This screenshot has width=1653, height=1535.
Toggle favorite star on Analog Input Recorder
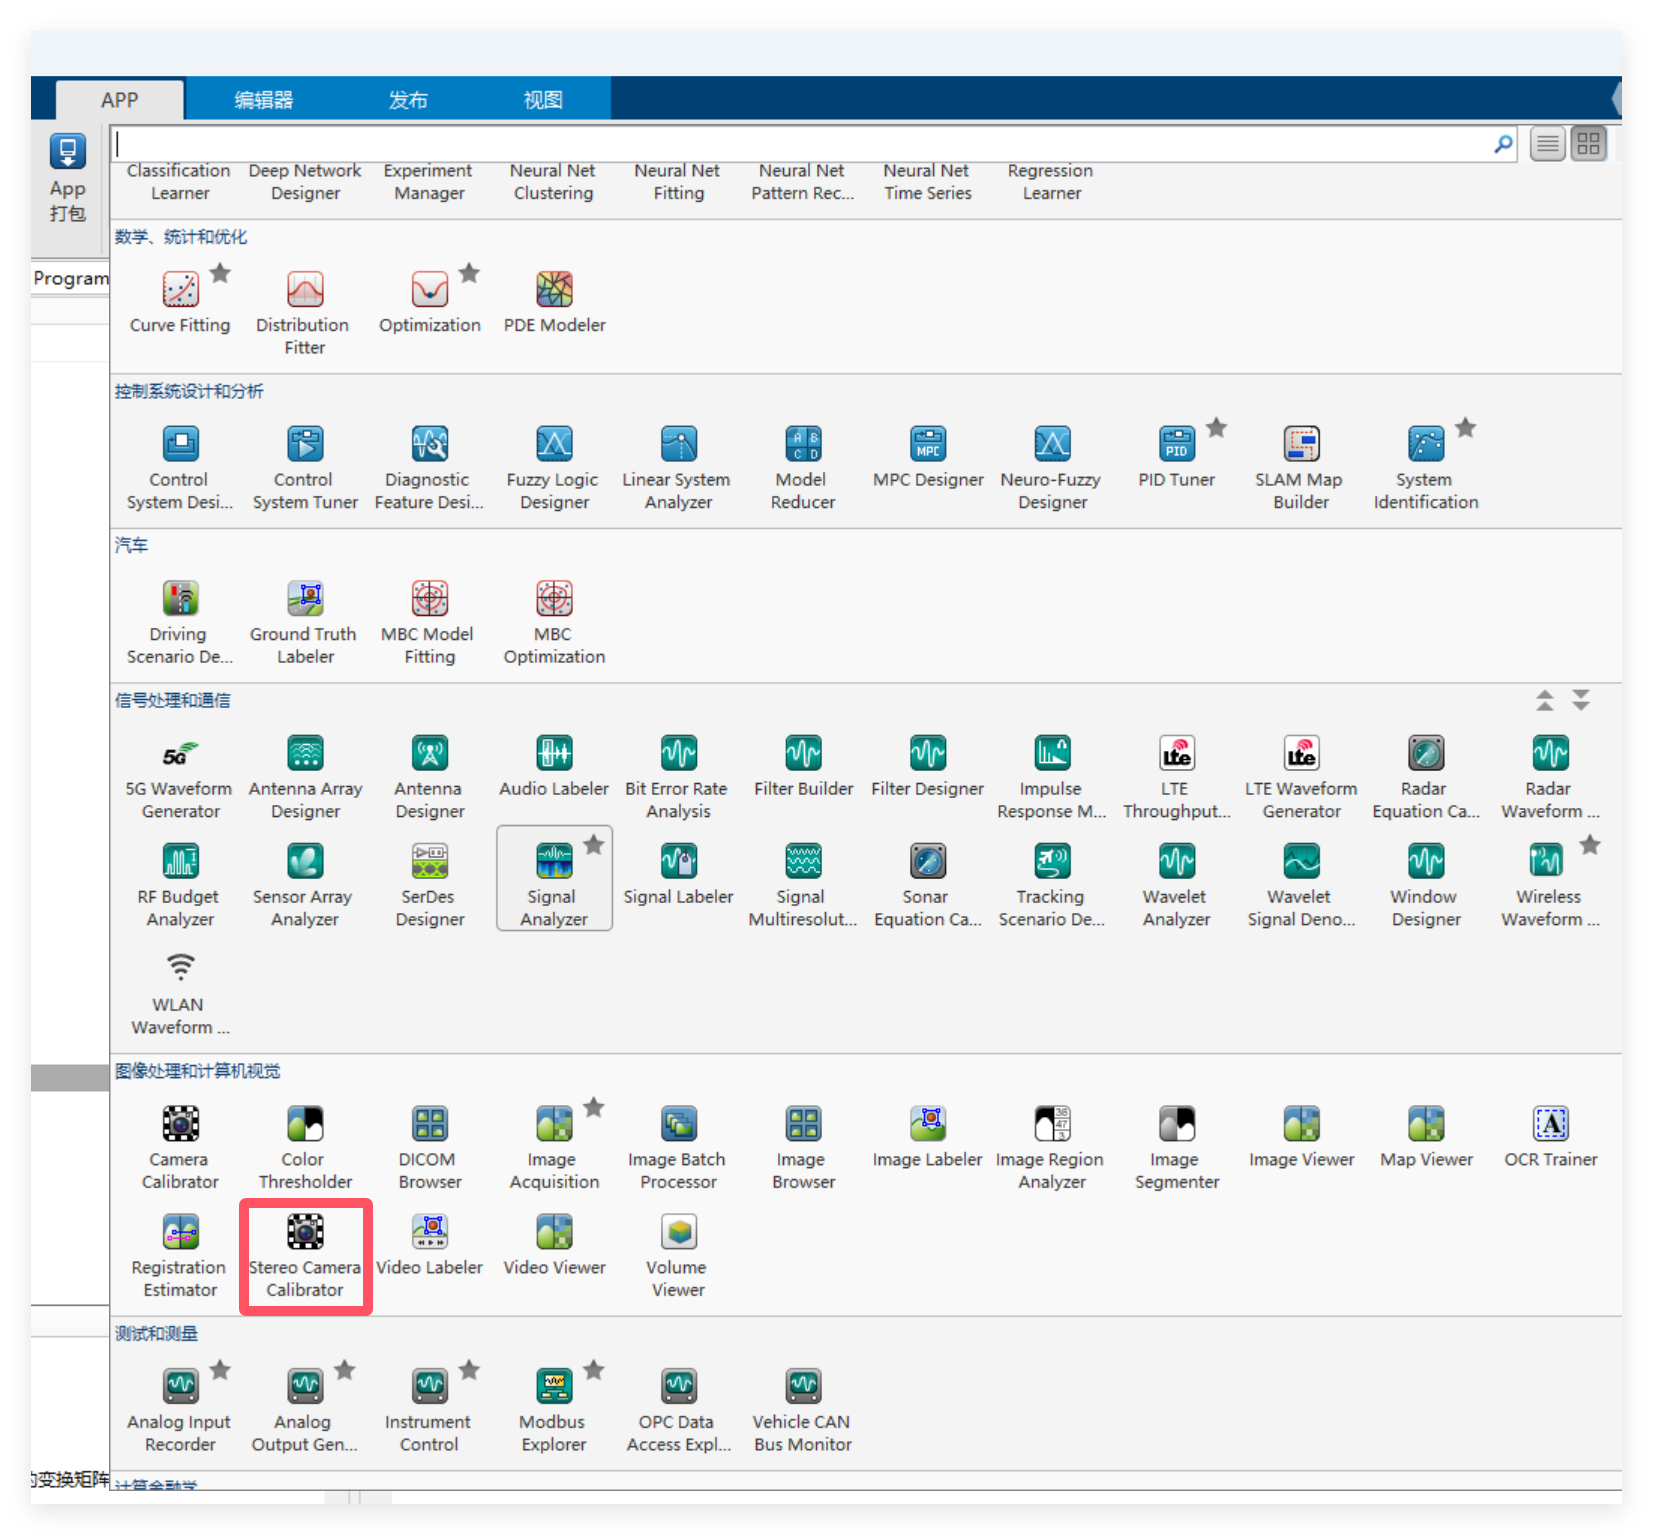coord(221,1370)
